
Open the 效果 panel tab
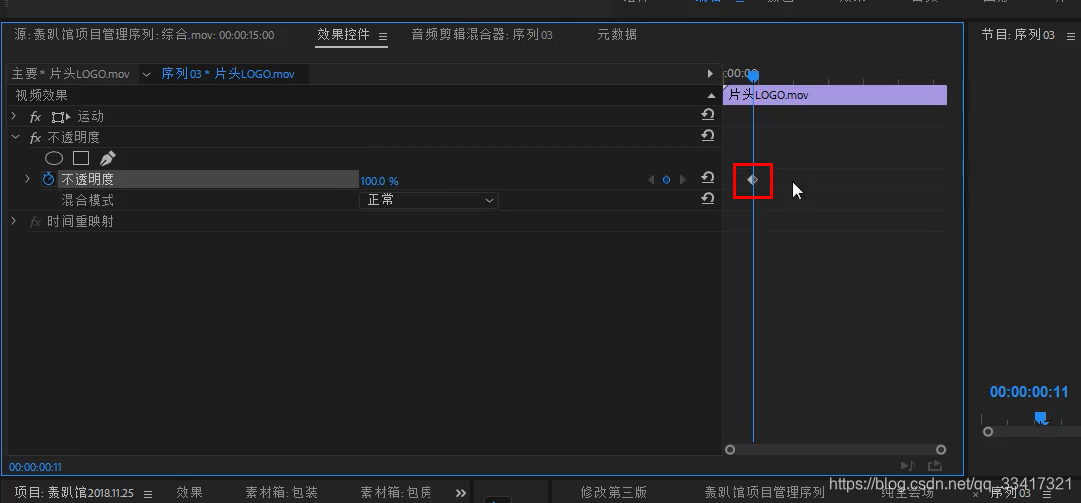(190, 493)
